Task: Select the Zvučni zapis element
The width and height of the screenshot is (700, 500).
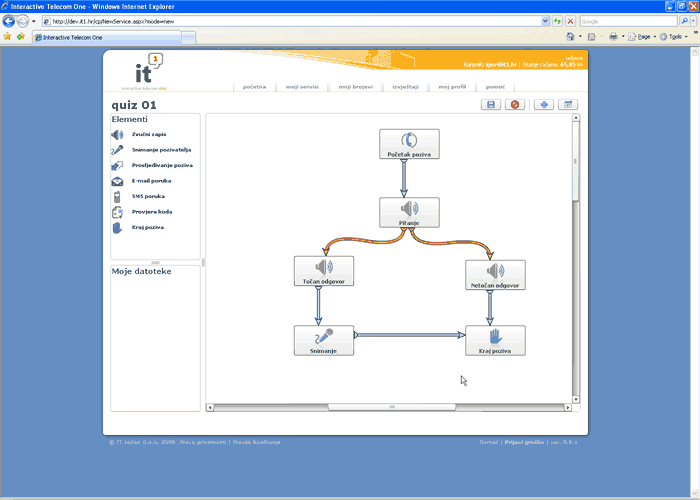Action: [x=148, y=134]
